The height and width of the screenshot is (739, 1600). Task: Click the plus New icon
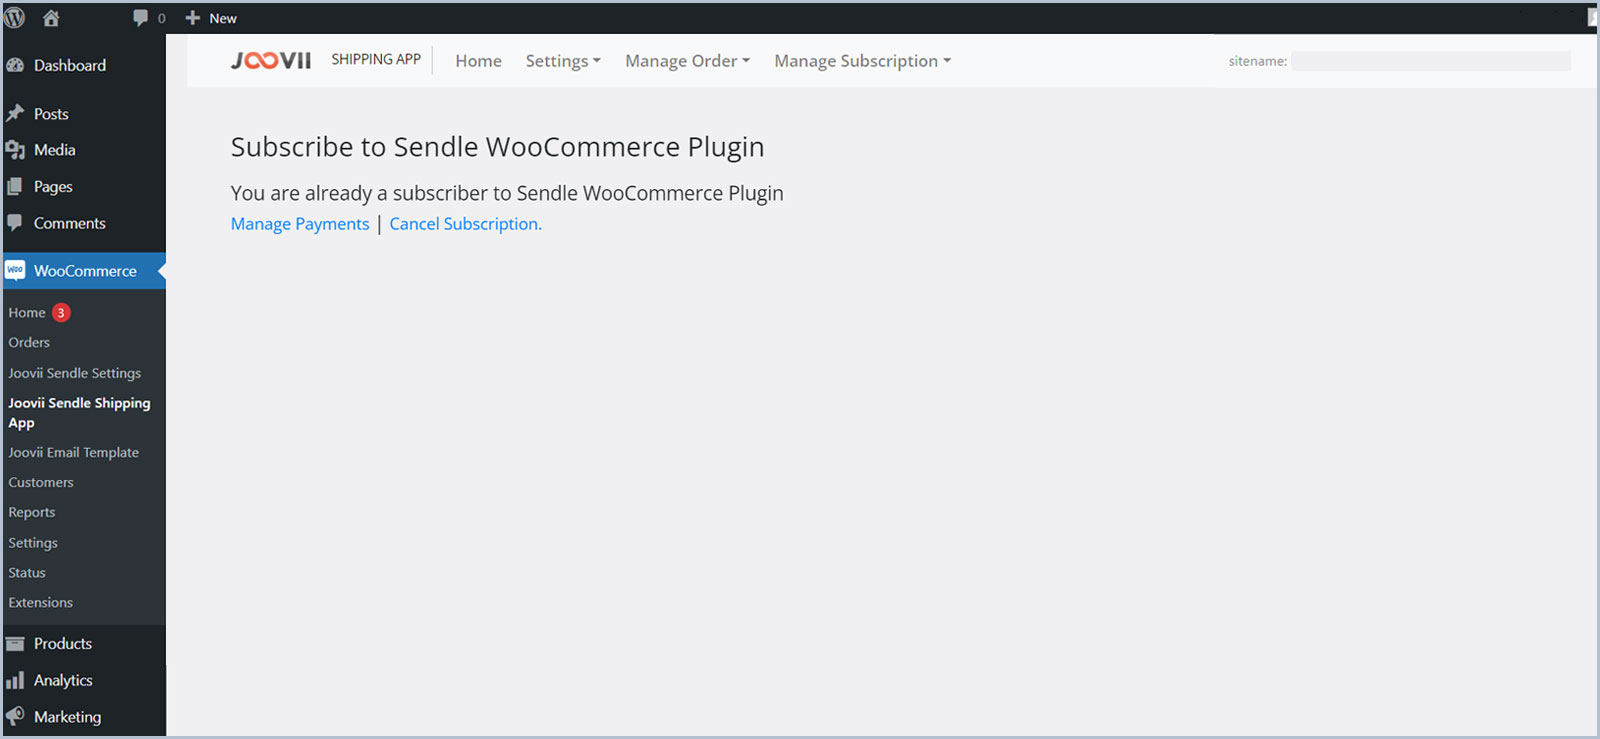(193, 18)
